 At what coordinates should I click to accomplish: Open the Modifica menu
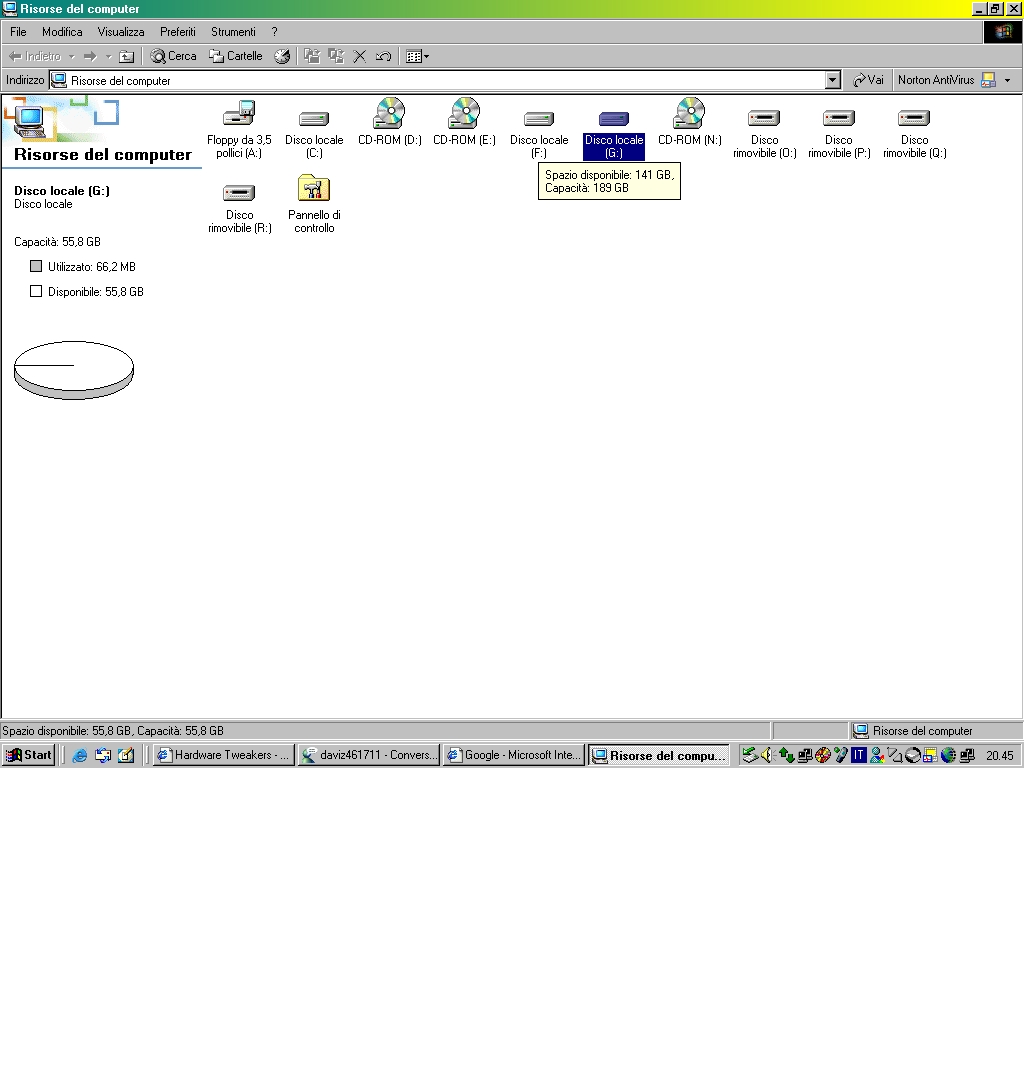(x=62, y=32)
